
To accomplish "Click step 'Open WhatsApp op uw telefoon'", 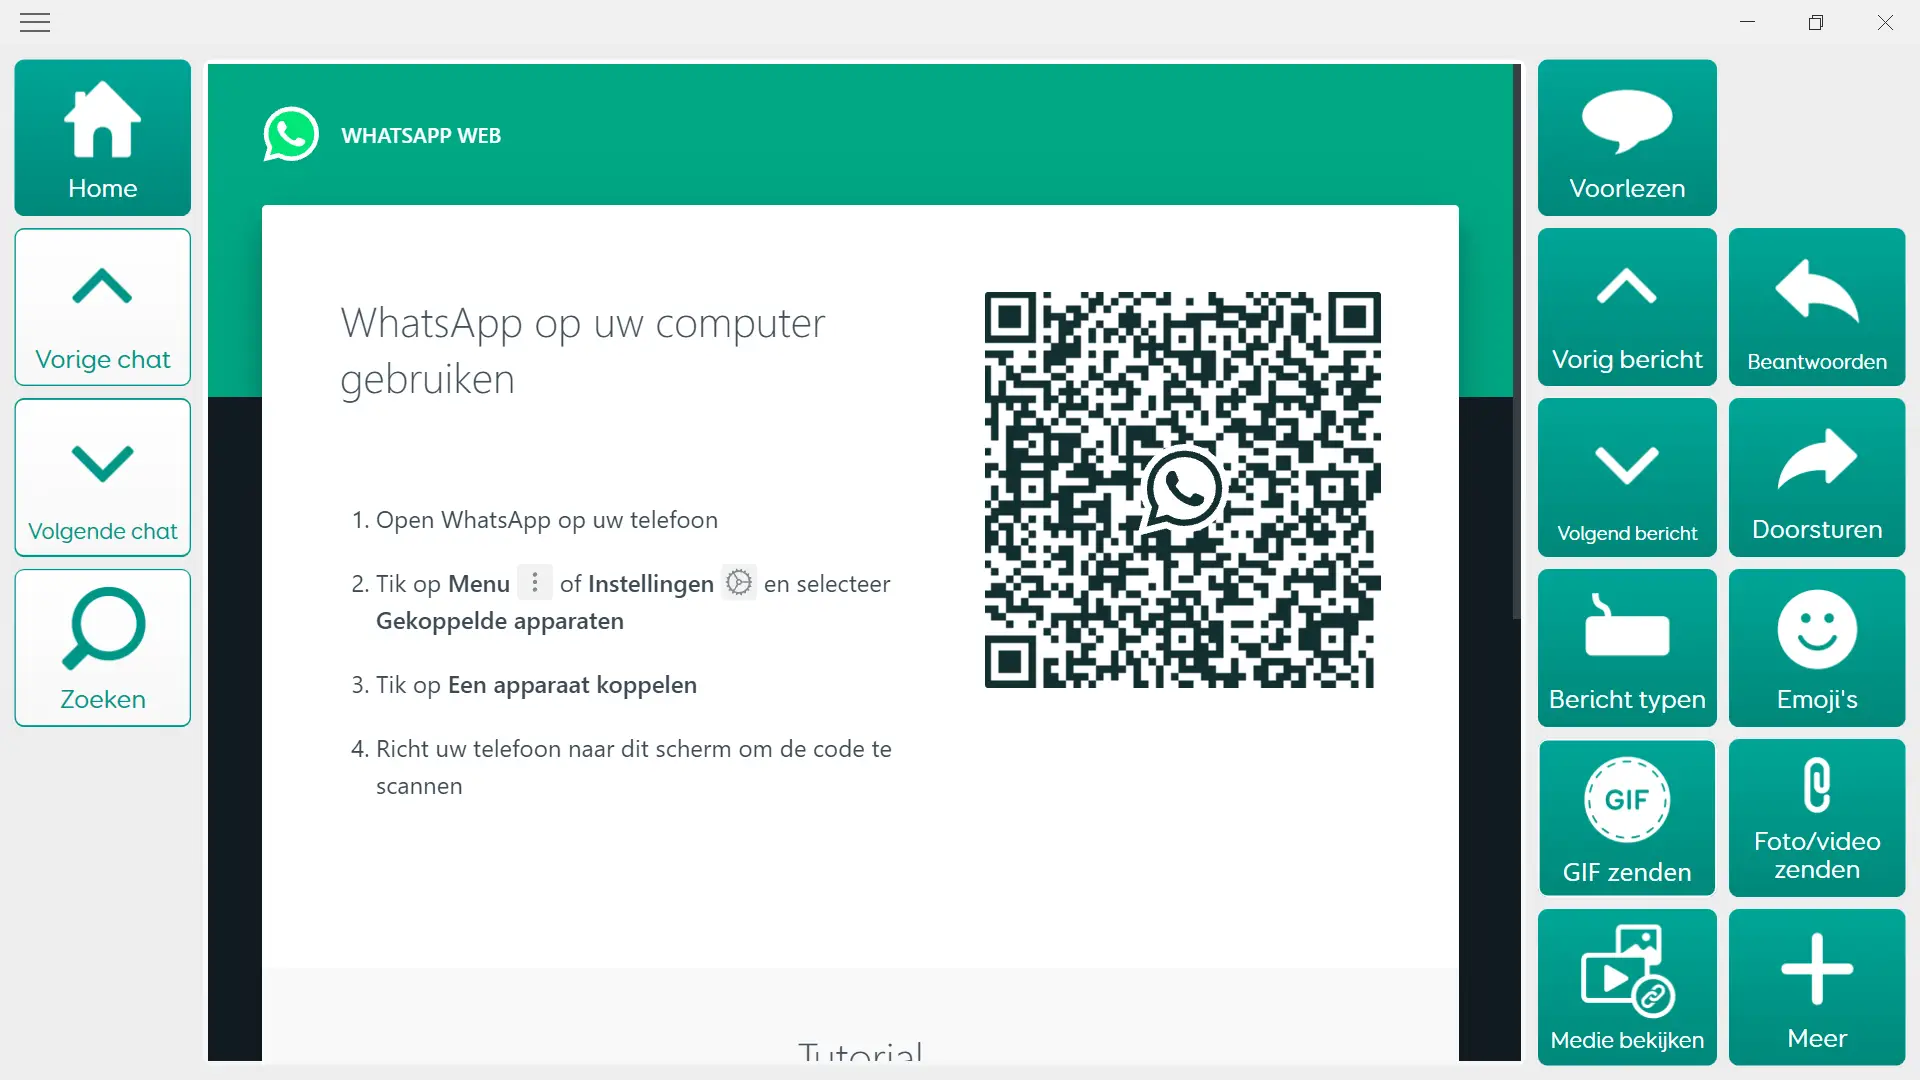I will (x=547, y=520).
